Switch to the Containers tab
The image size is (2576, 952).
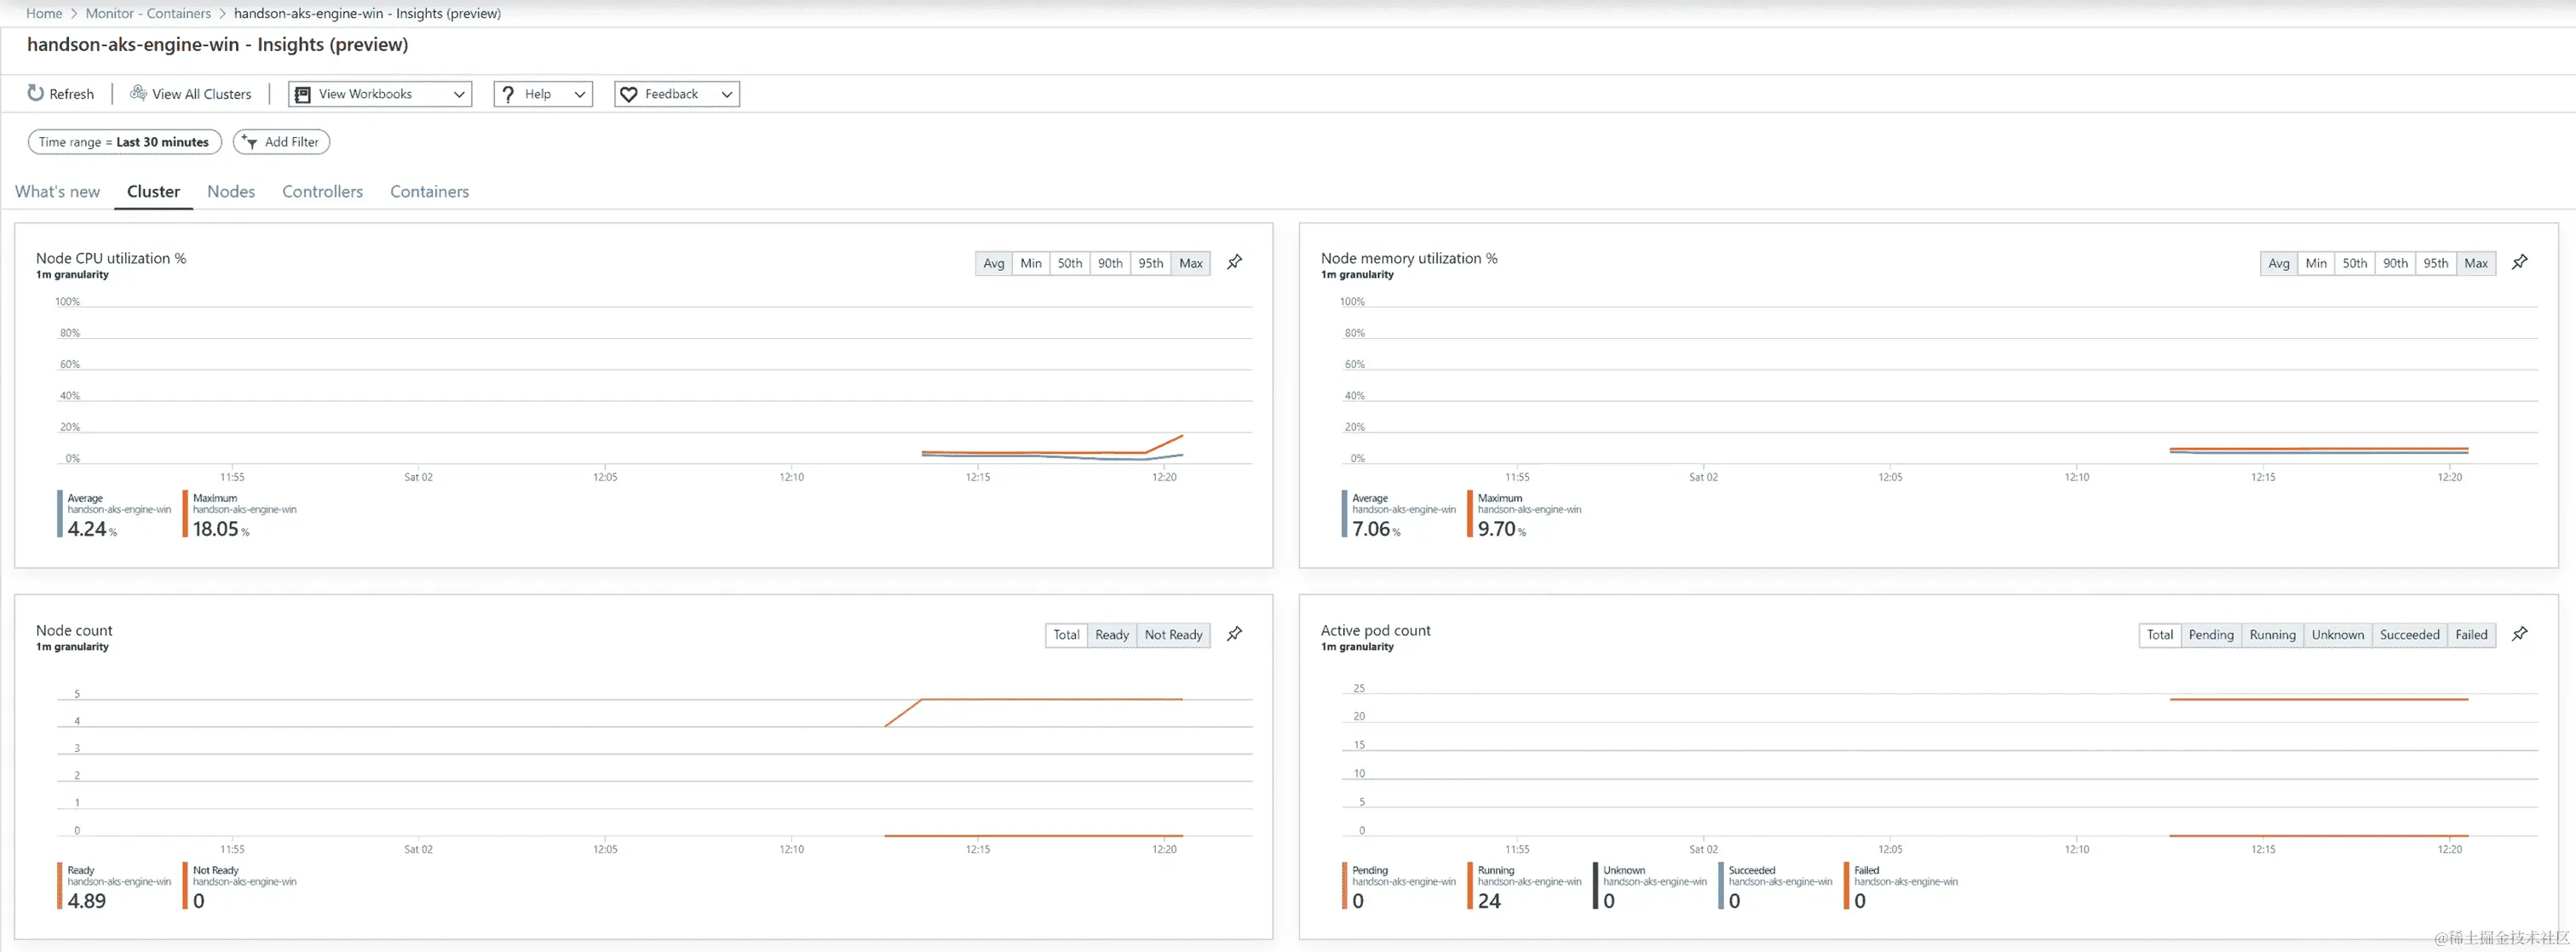(429, 191)
